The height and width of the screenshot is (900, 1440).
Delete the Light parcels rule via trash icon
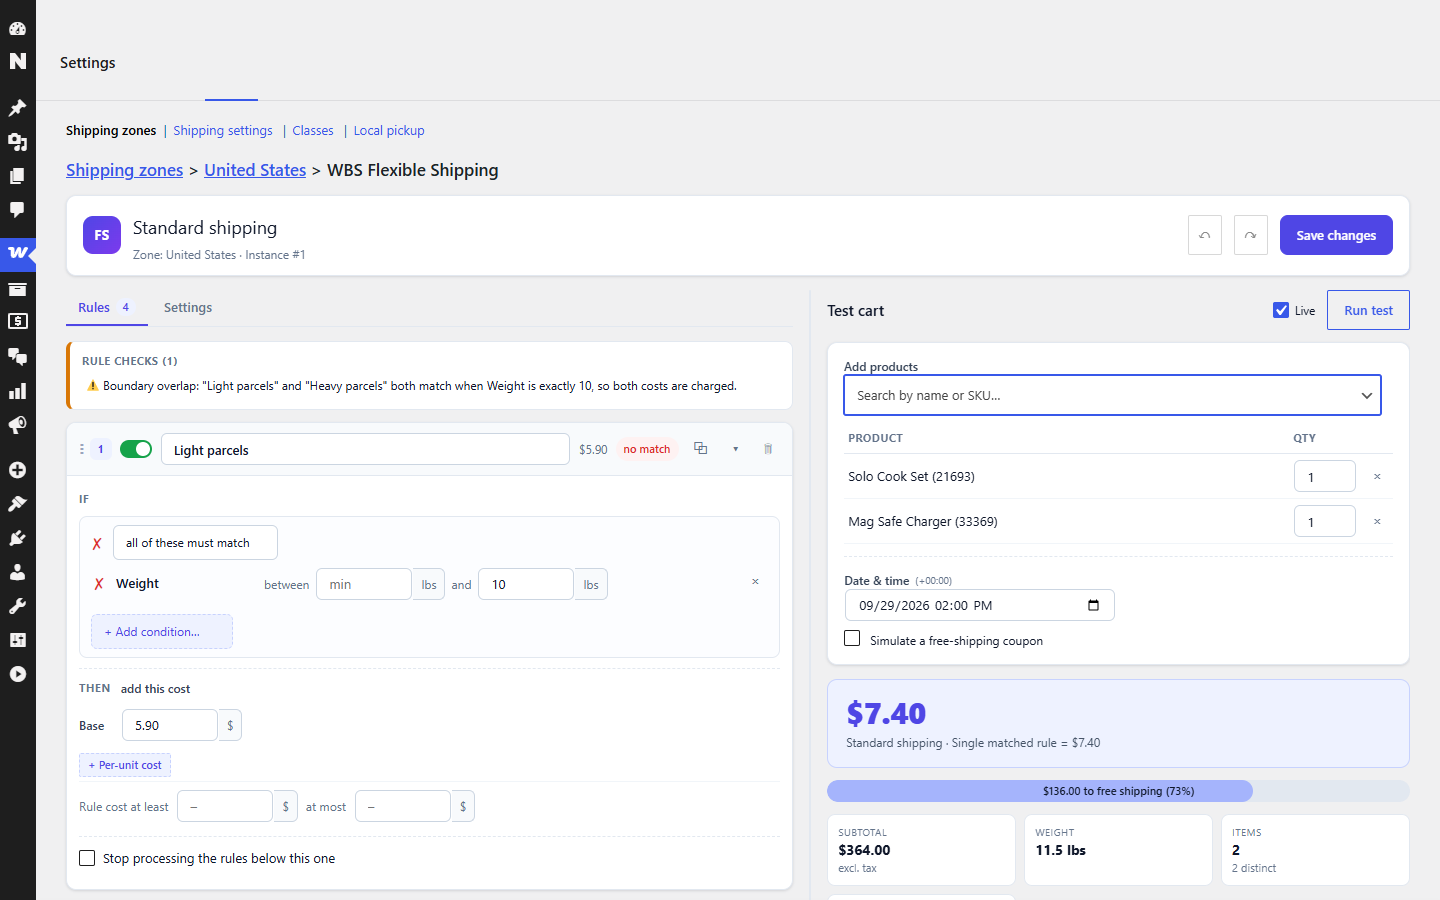point(768,449)
